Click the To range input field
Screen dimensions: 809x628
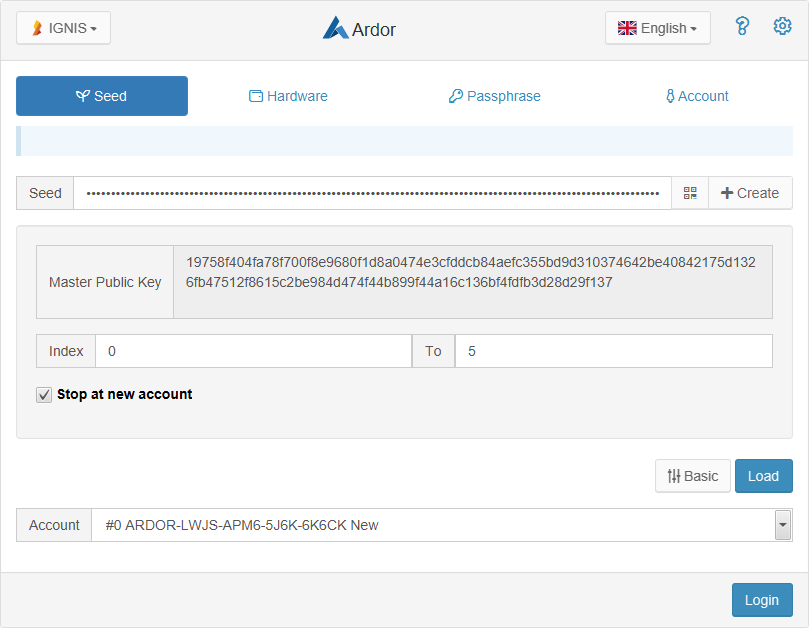[613, 351]
